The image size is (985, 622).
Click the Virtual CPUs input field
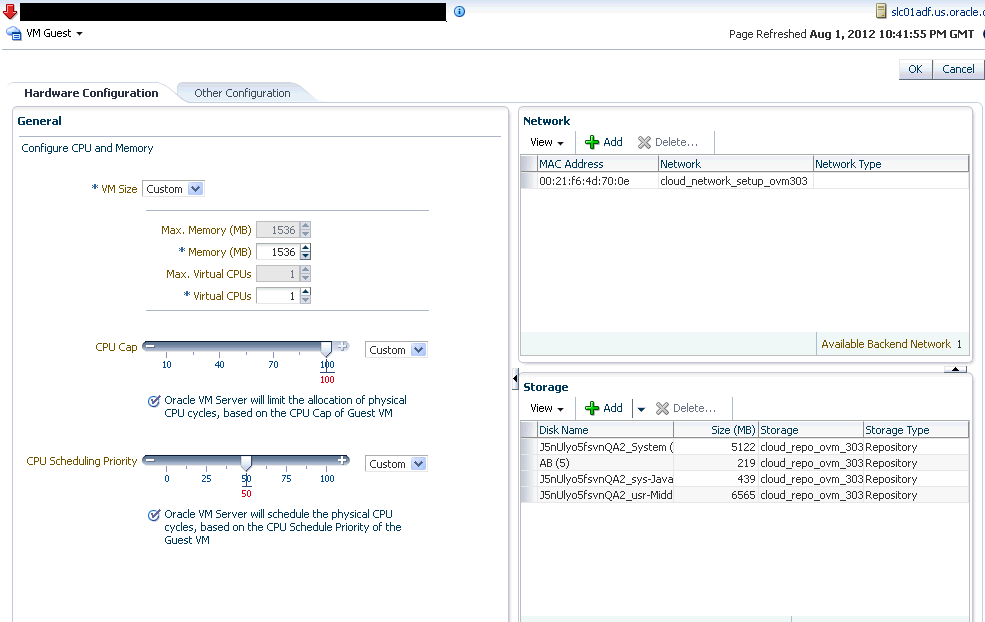[277, 296]
